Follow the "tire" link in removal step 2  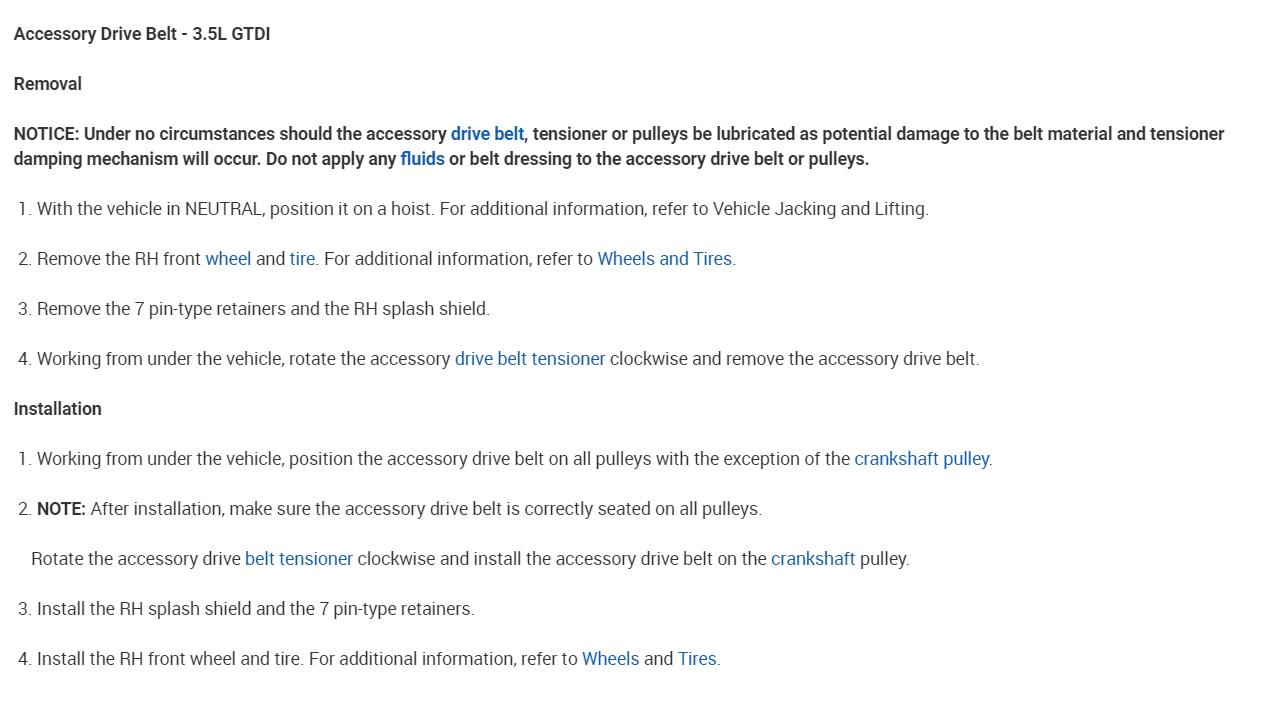[x=302, y=259]
